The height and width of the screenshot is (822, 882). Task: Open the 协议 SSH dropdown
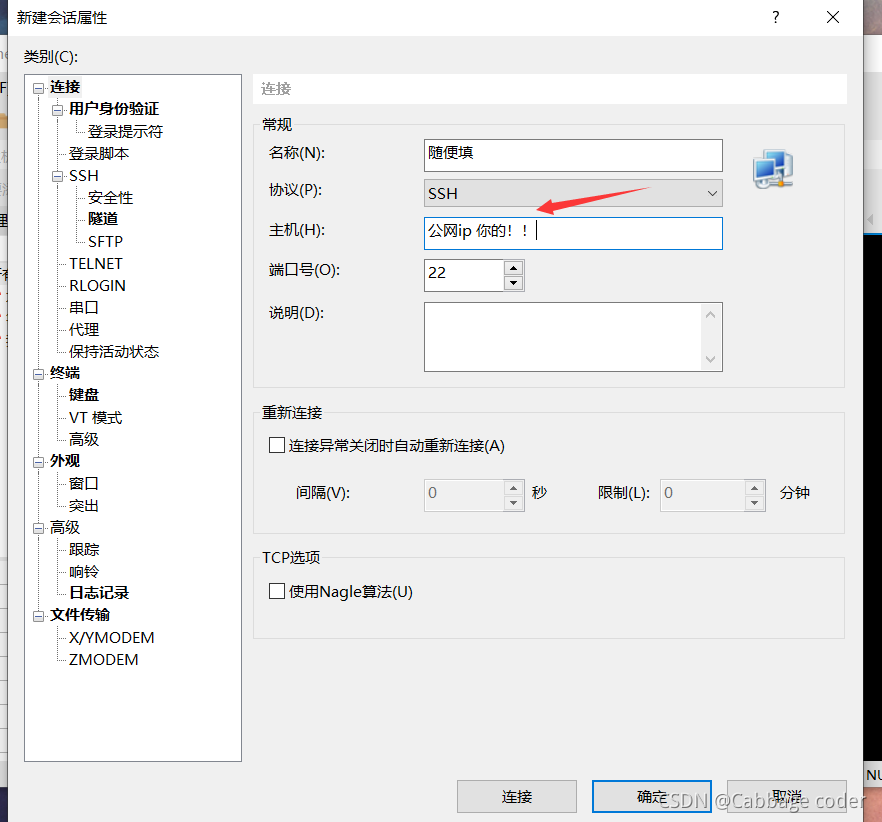573,193
